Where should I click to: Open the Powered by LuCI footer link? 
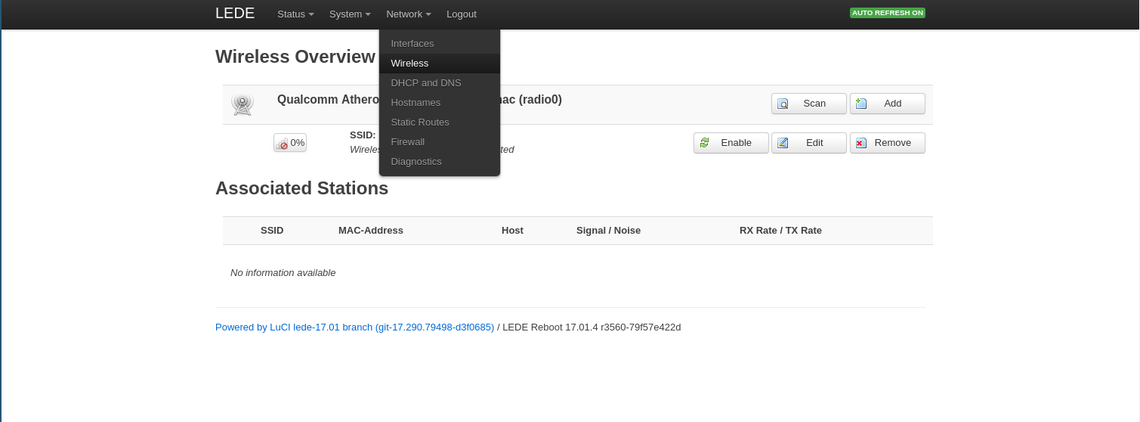pyautogui.click(x=355, y=327)
